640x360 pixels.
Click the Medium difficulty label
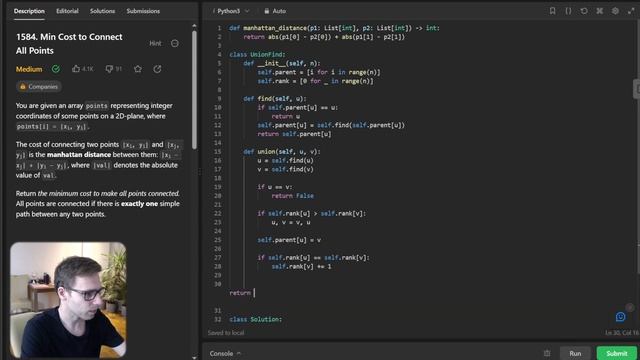[x=29, y=69]
